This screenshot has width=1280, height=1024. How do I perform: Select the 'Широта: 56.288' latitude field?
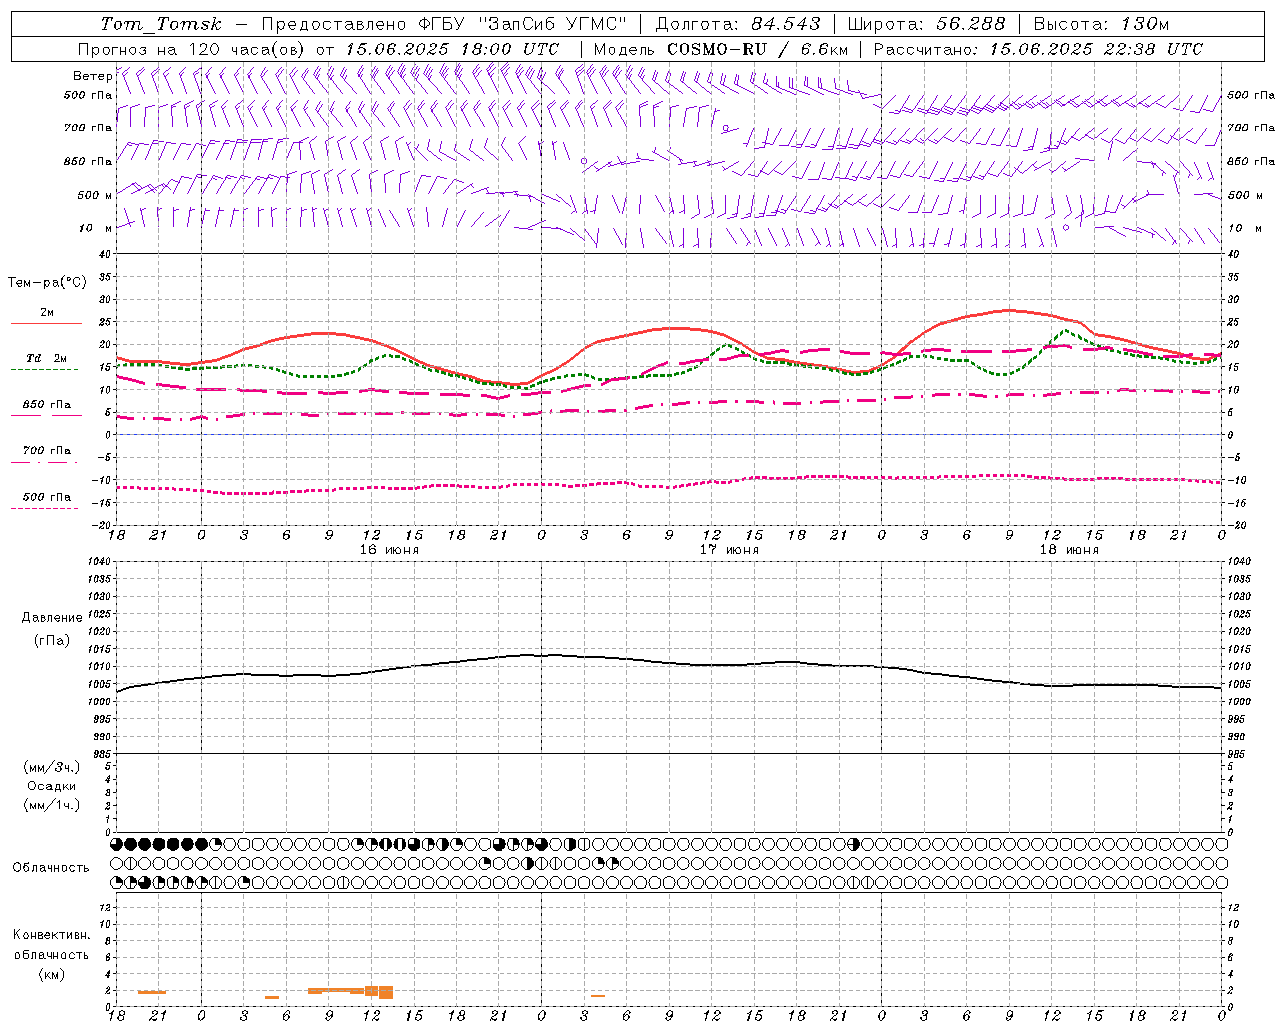click(x=925, y=24)
